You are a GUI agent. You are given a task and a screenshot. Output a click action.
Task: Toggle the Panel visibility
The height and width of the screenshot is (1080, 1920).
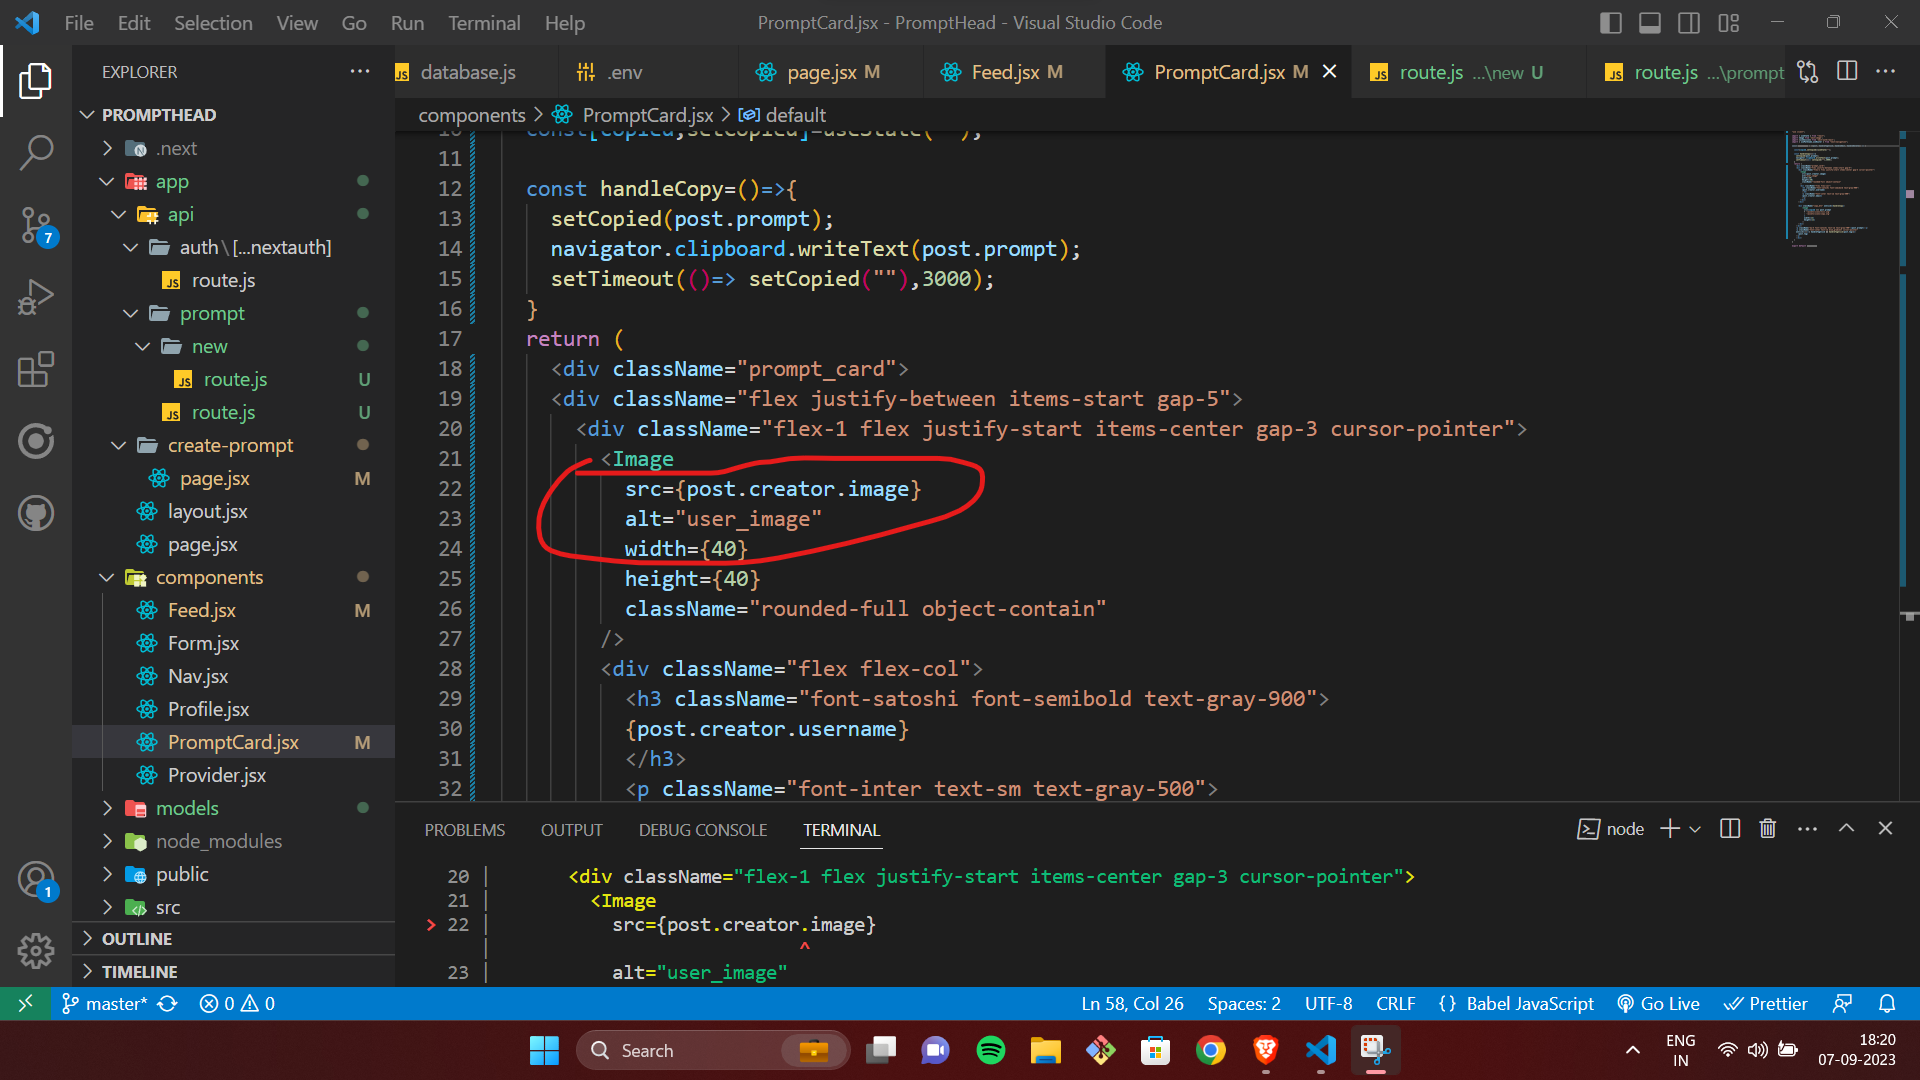tap(1650, 22)
